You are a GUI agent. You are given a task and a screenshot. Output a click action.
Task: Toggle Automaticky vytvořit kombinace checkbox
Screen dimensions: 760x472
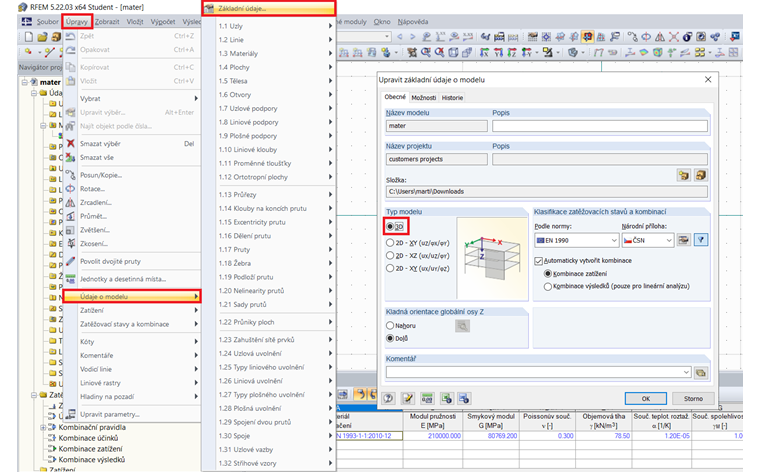pyautogui.click(x=538, y=261)
